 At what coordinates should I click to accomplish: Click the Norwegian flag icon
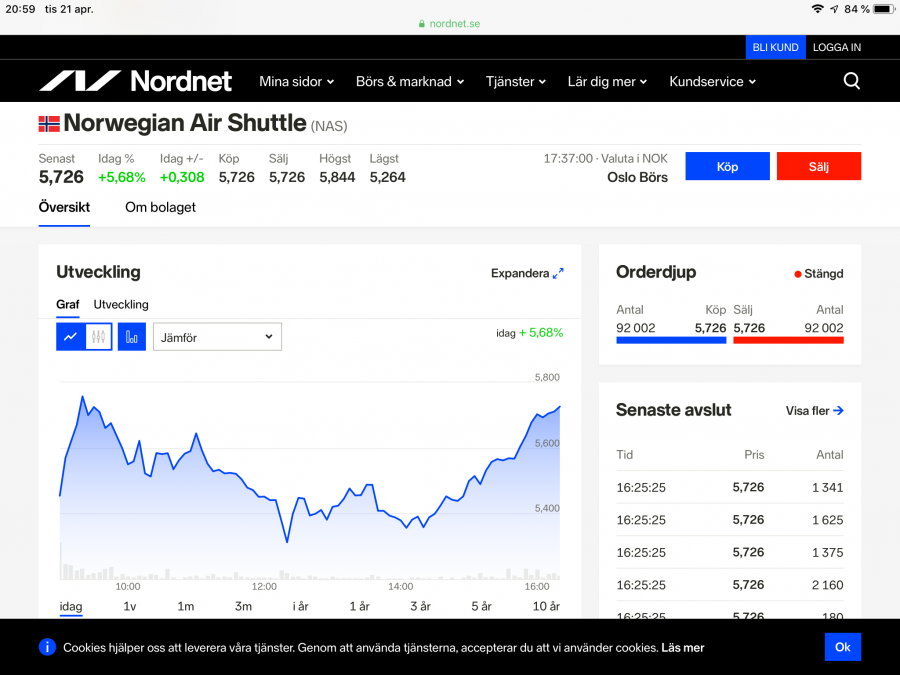pos(49,124)
